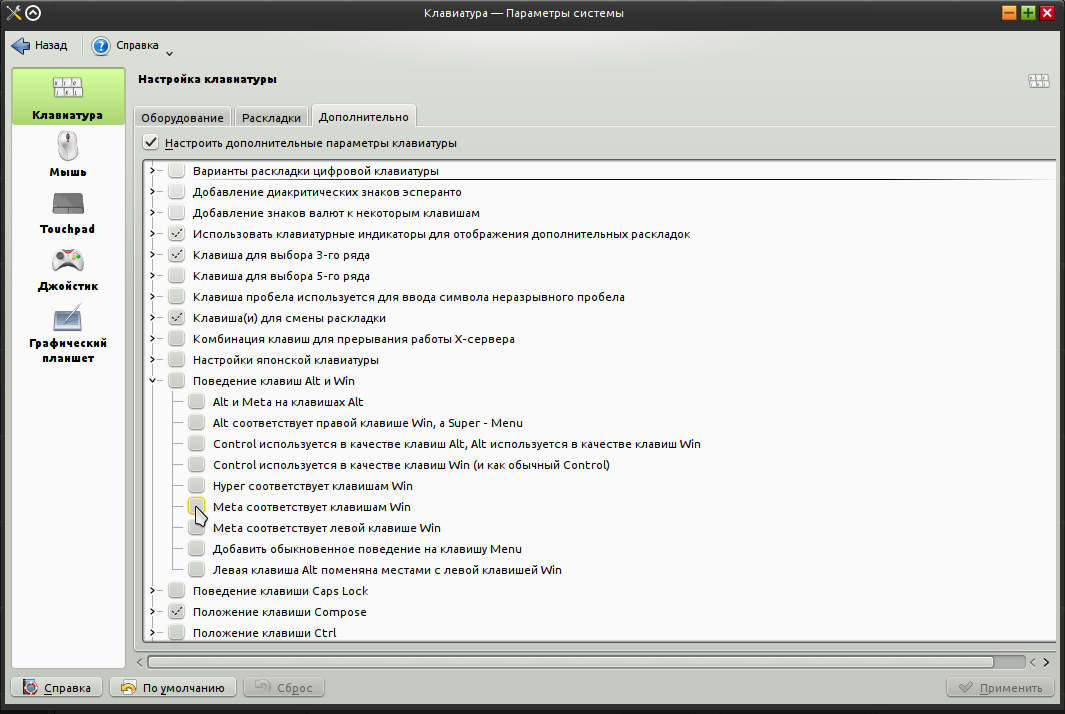Click the circle arrow icon in title bar
Viewport: 1065px width, 714px height.
(x=33, y=13)
